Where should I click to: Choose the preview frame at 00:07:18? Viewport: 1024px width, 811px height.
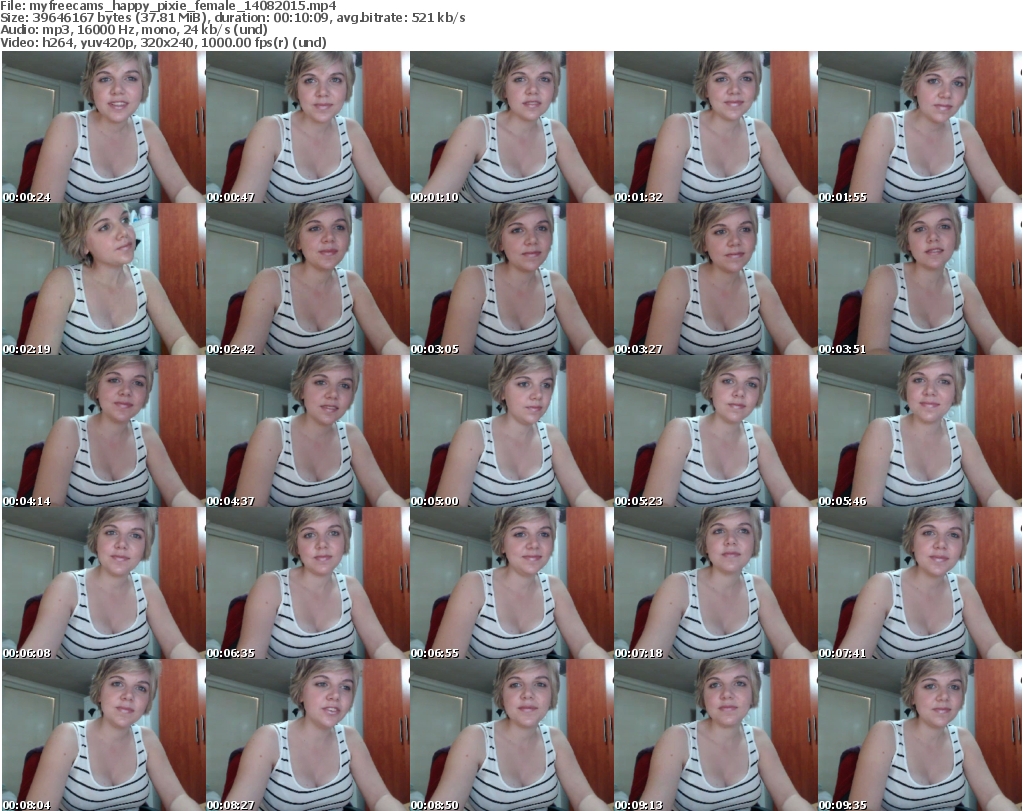(x=716, y=583)
